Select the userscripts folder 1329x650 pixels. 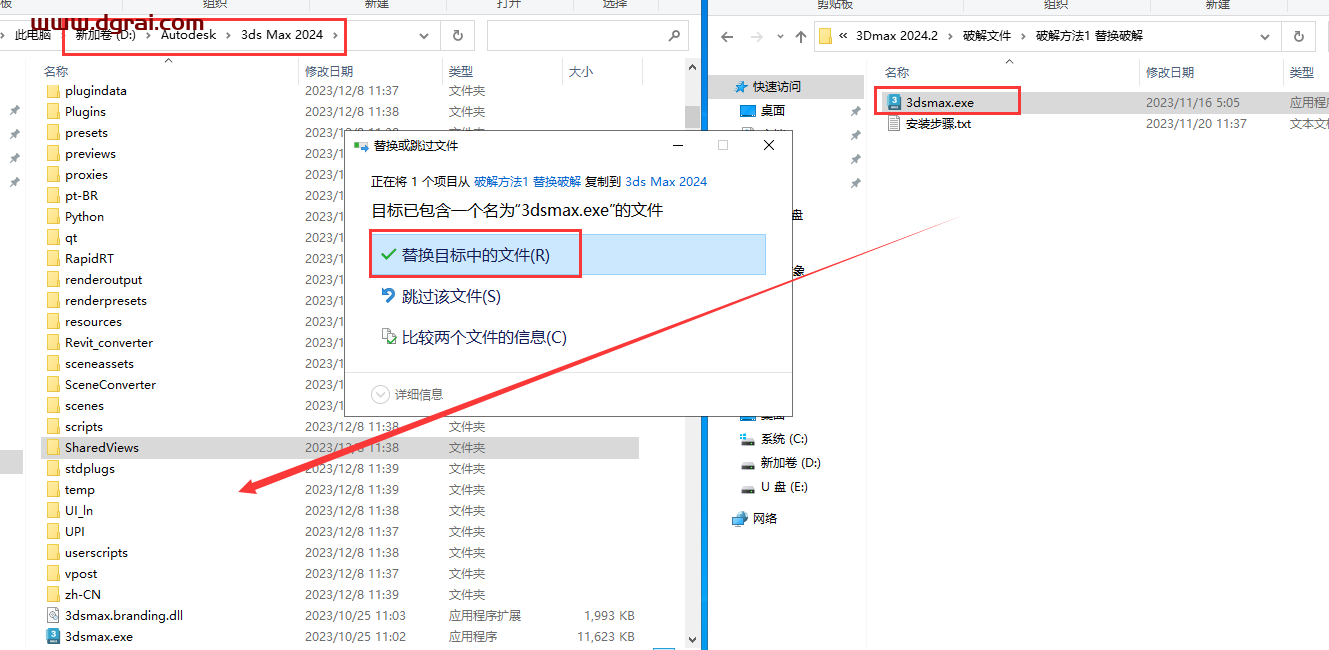[96, 552]
